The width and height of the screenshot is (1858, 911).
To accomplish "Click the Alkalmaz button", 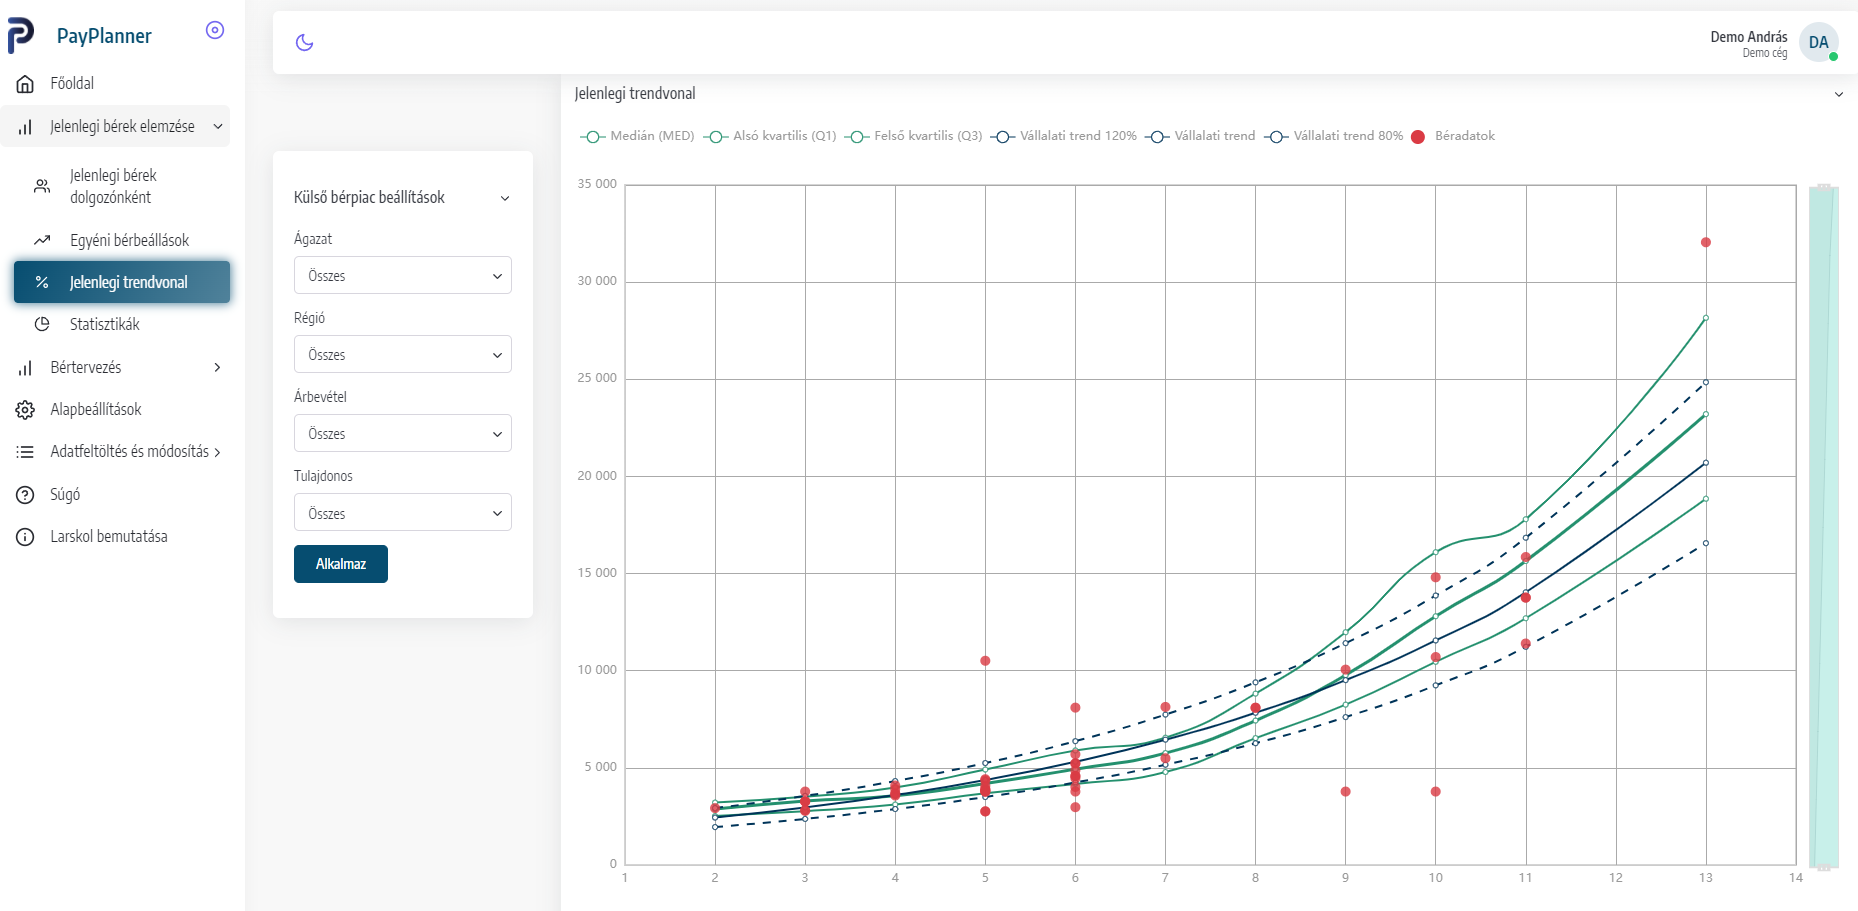I will (x=341, y=564).
